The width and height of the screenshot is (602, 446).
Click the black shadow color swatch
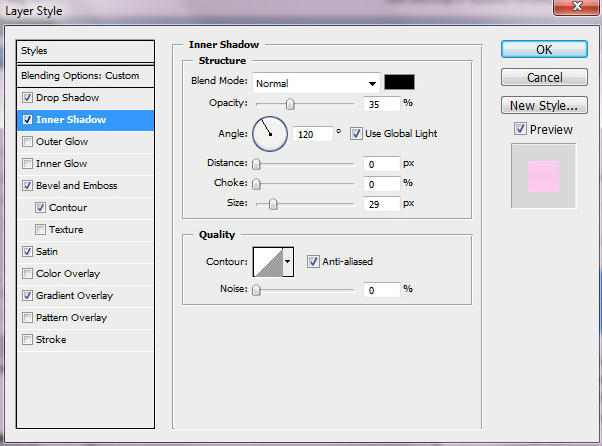click(400, 82)
